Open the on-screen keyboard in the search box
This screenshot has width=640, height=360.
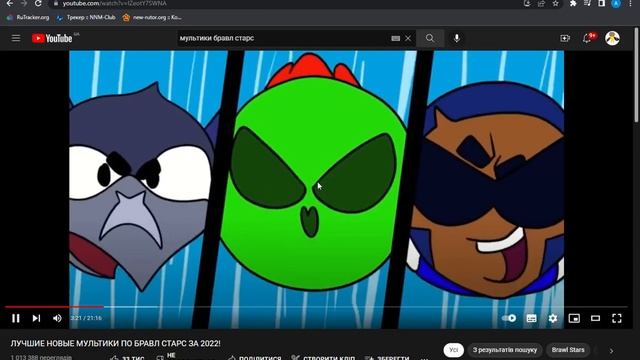[396, 38]
